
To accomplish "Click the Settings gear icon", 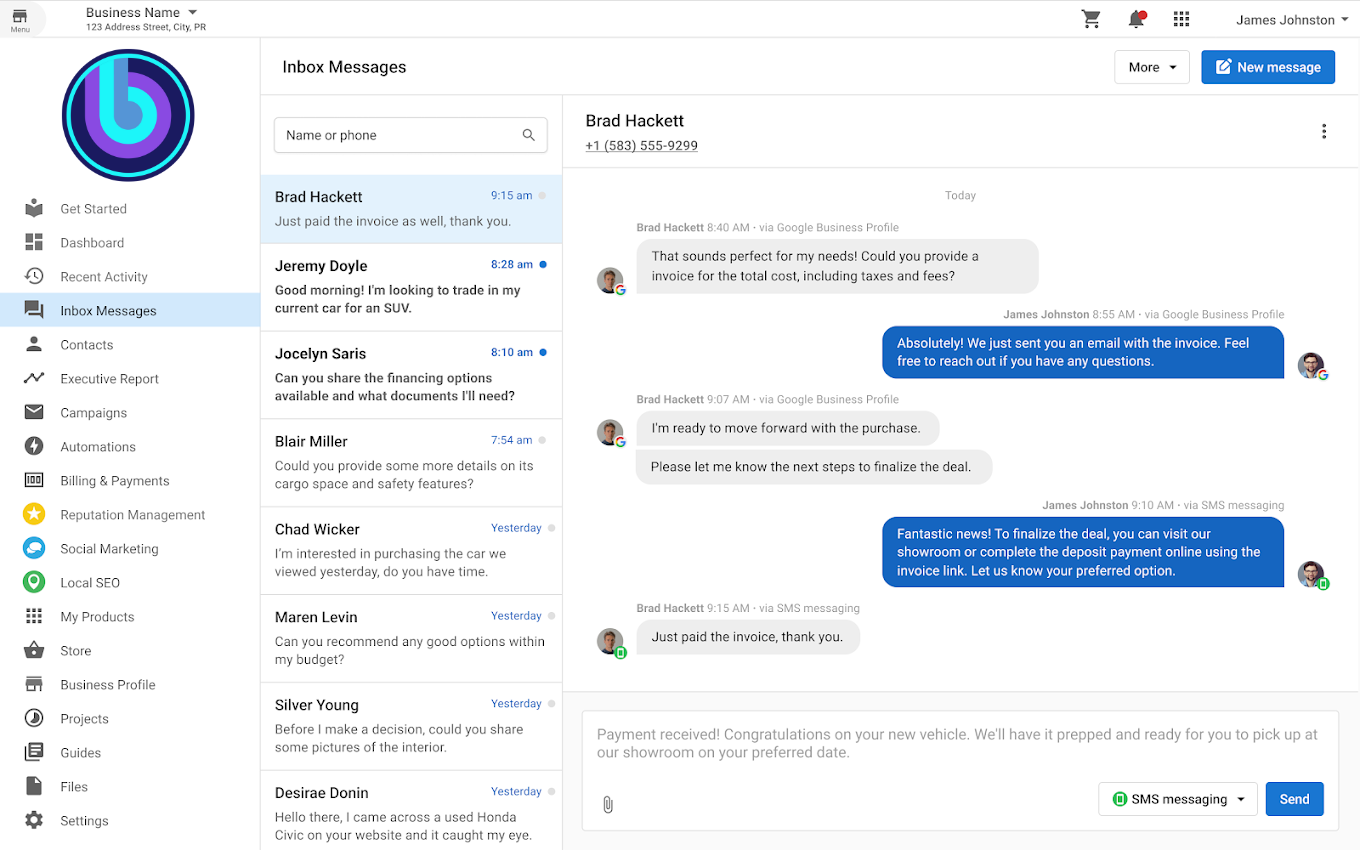I will [34, 821].
